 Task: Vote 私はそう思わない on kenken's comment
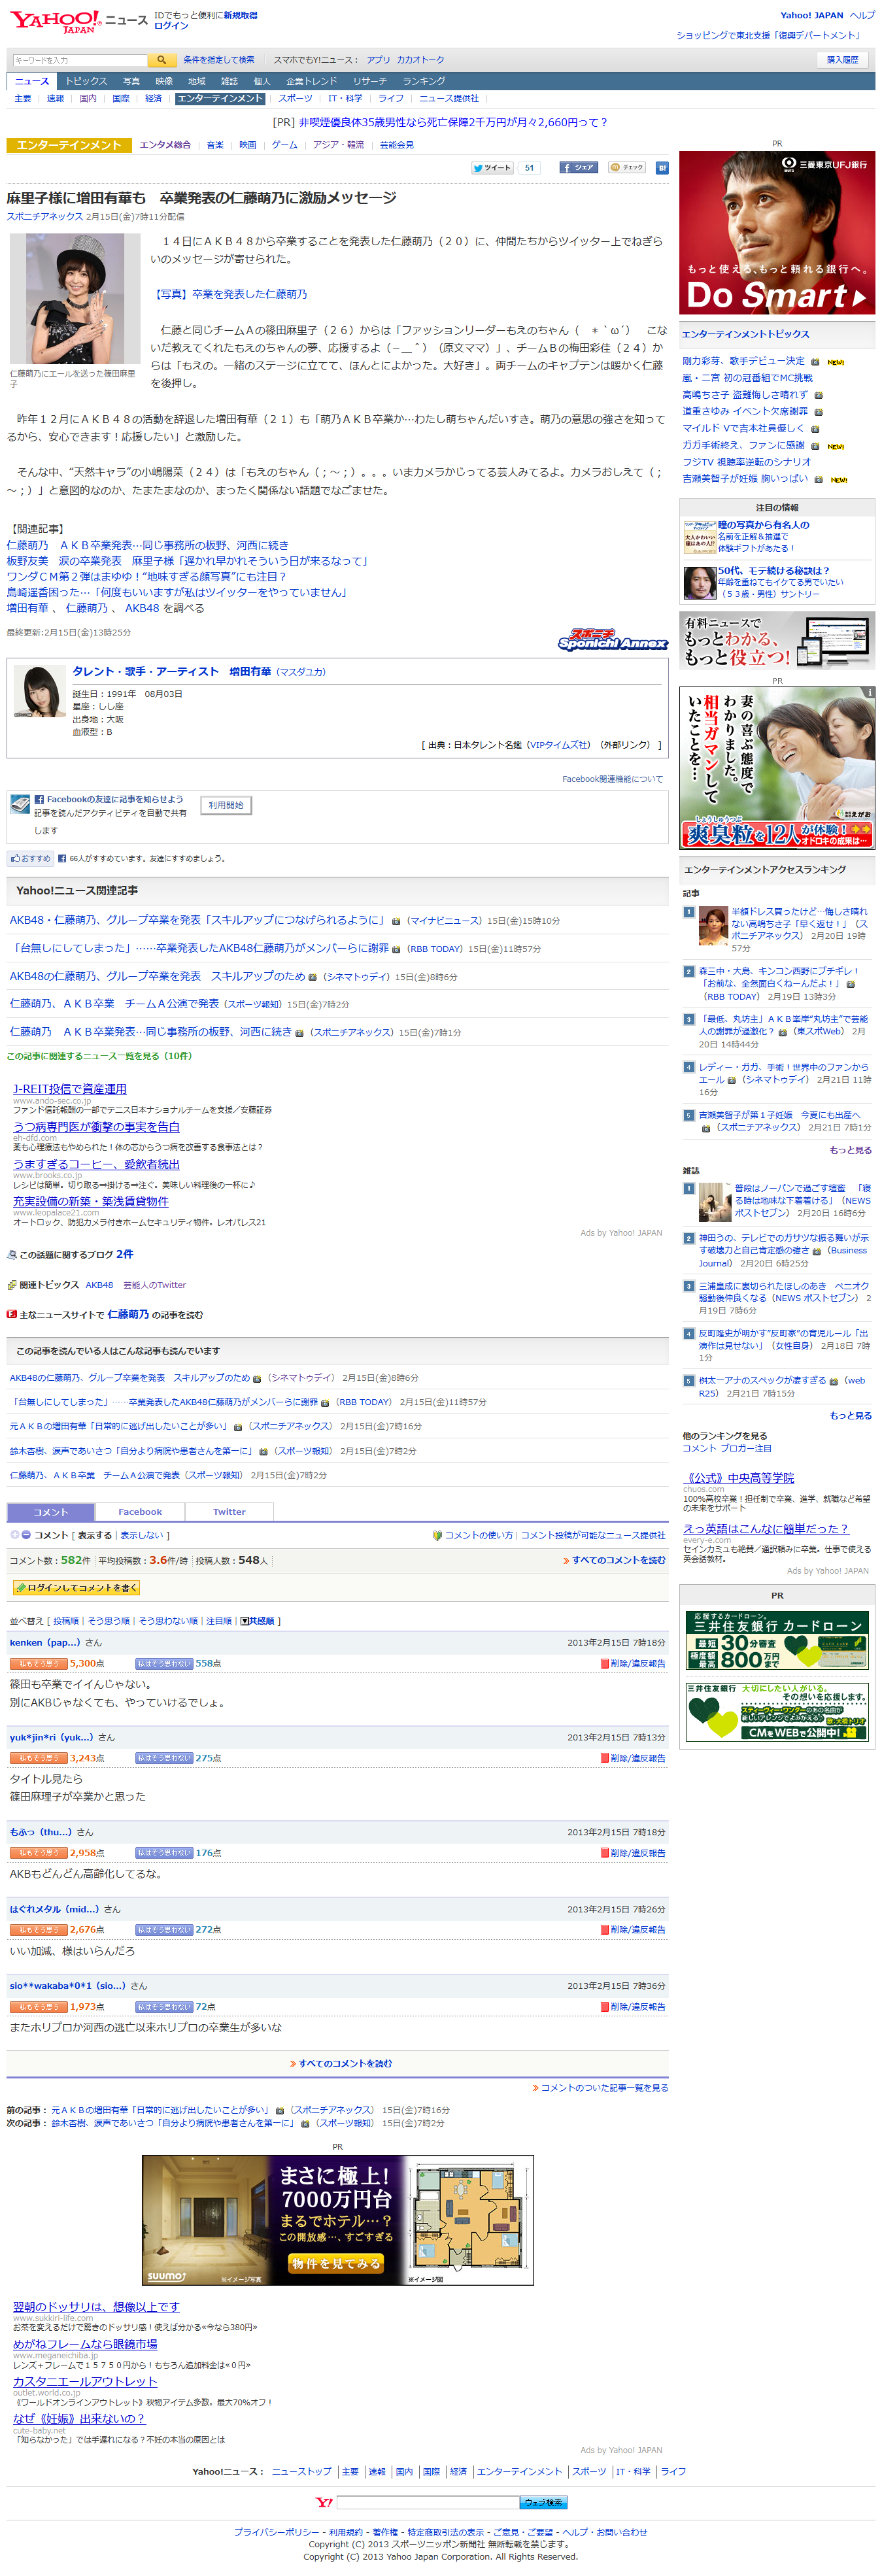pos(164,1663)
